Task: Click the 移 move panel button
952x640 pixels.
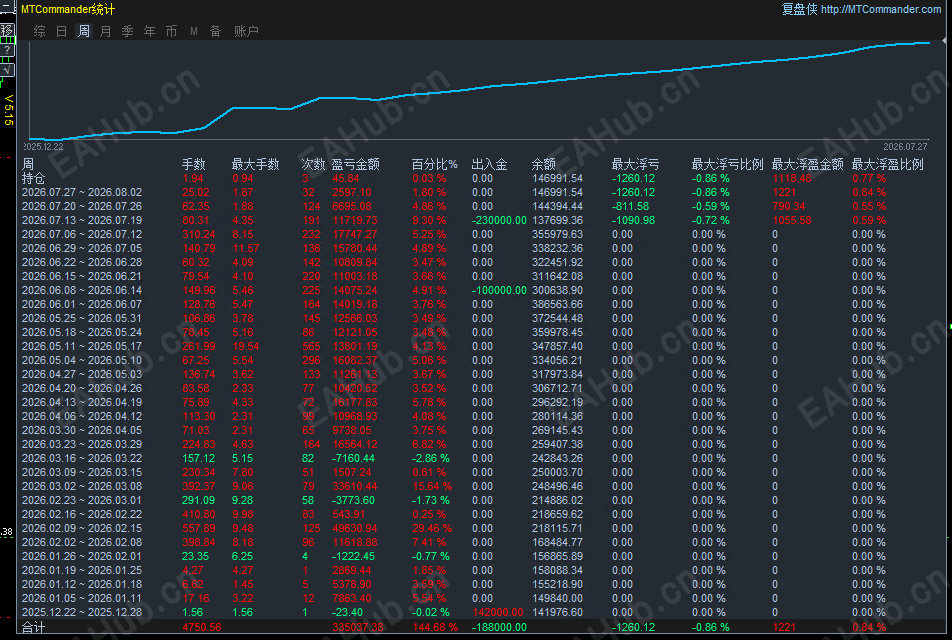Action: [x=7, y=30]
